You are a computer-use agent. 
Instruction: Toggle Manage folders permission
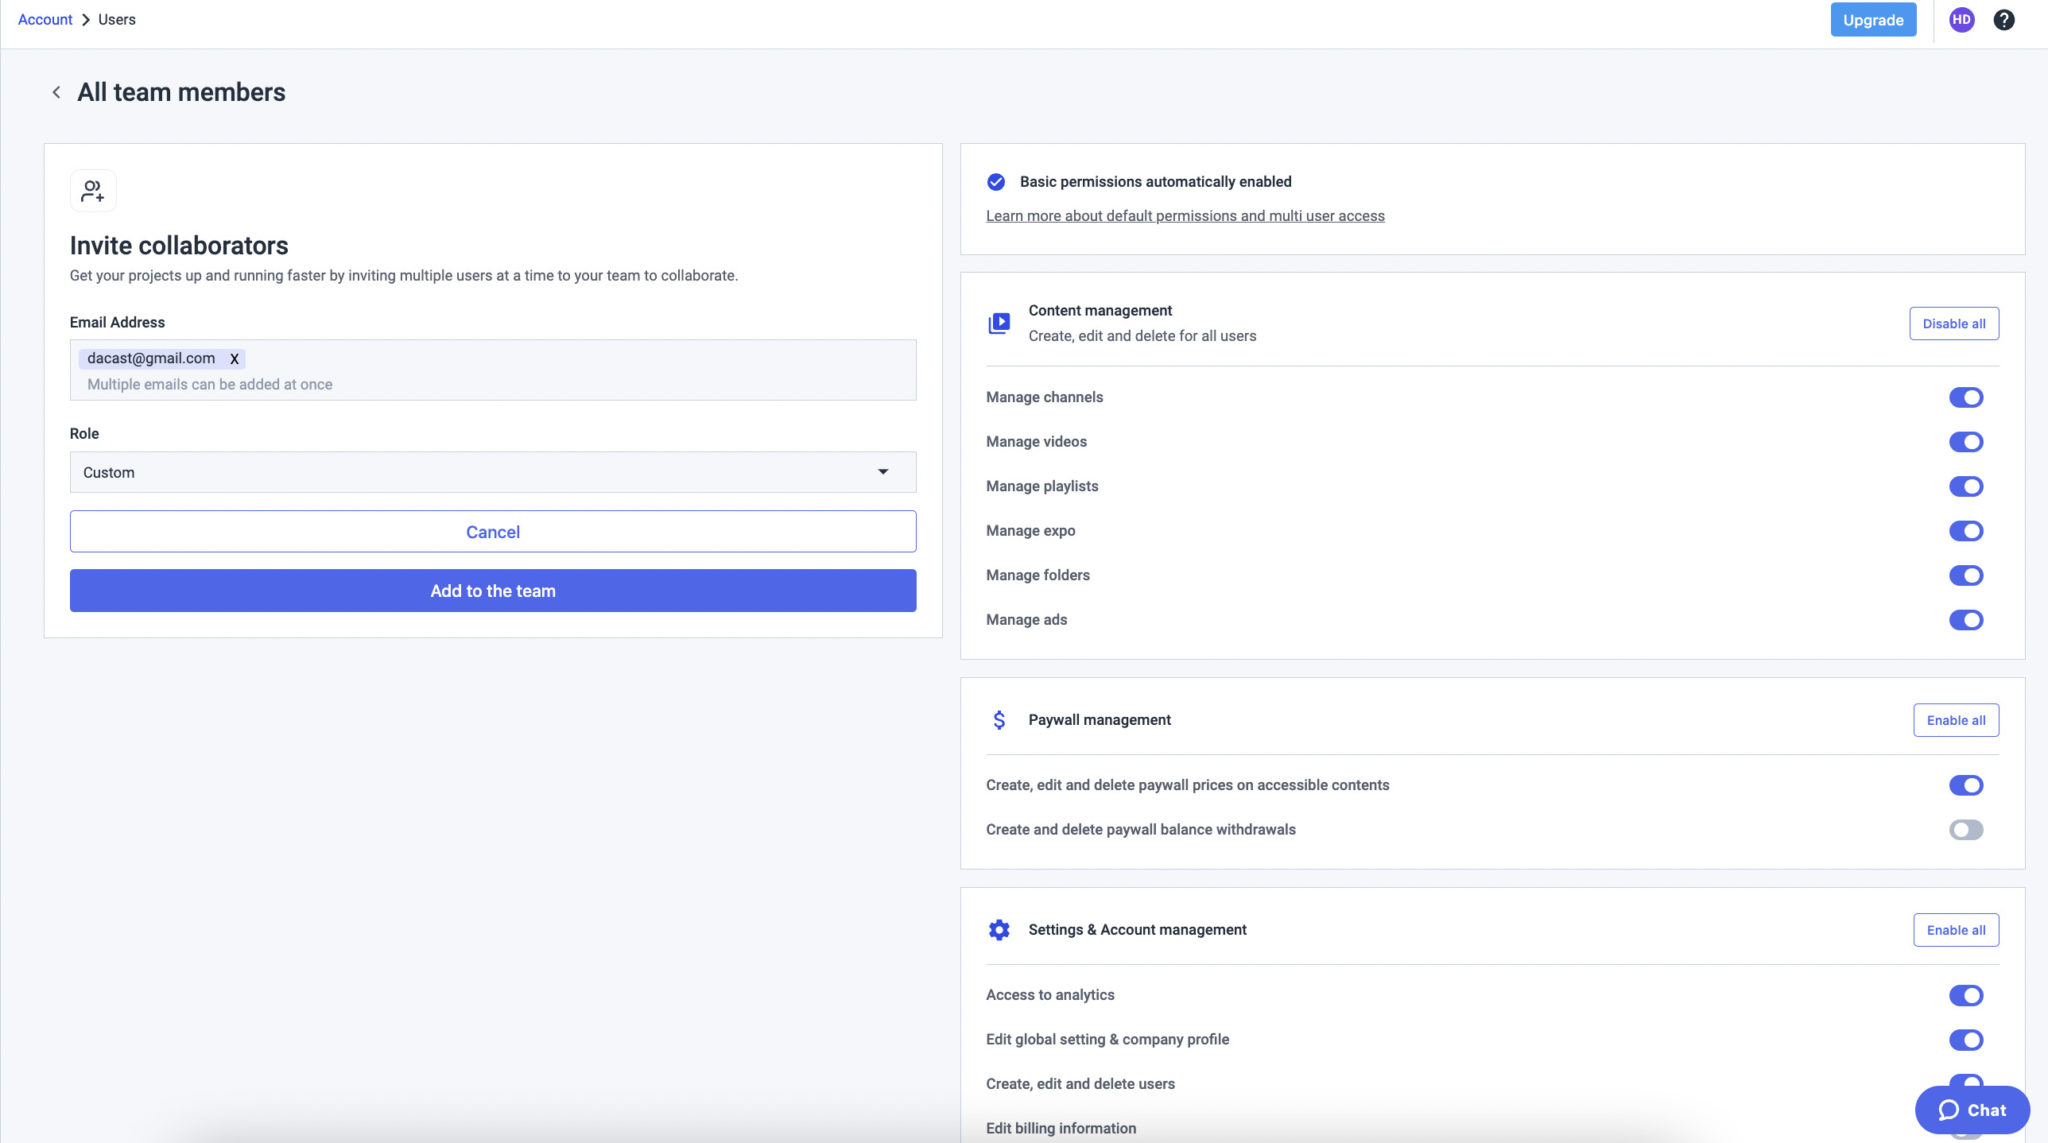point(1966,576)
